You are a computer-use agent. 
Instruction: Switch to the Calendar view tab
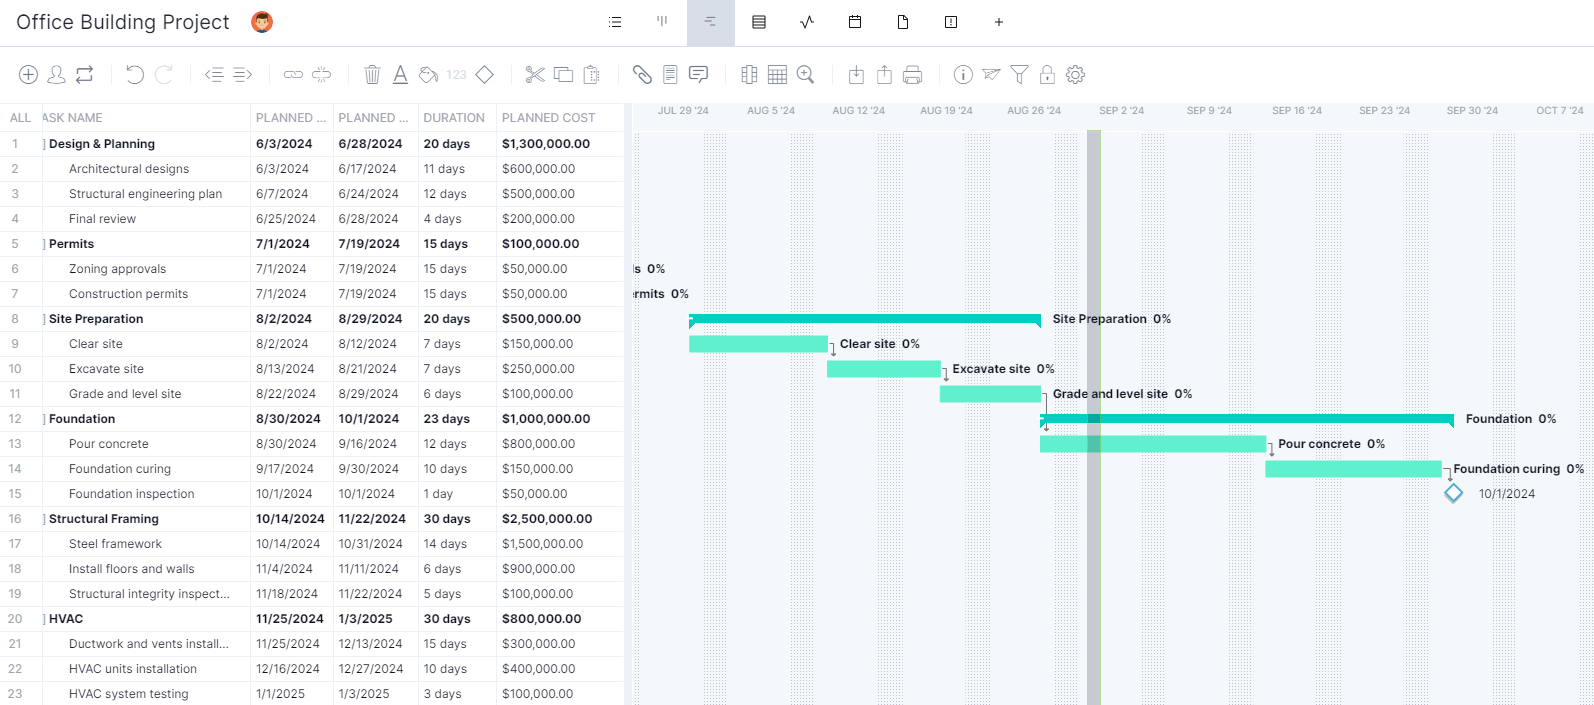click(855, 22)
